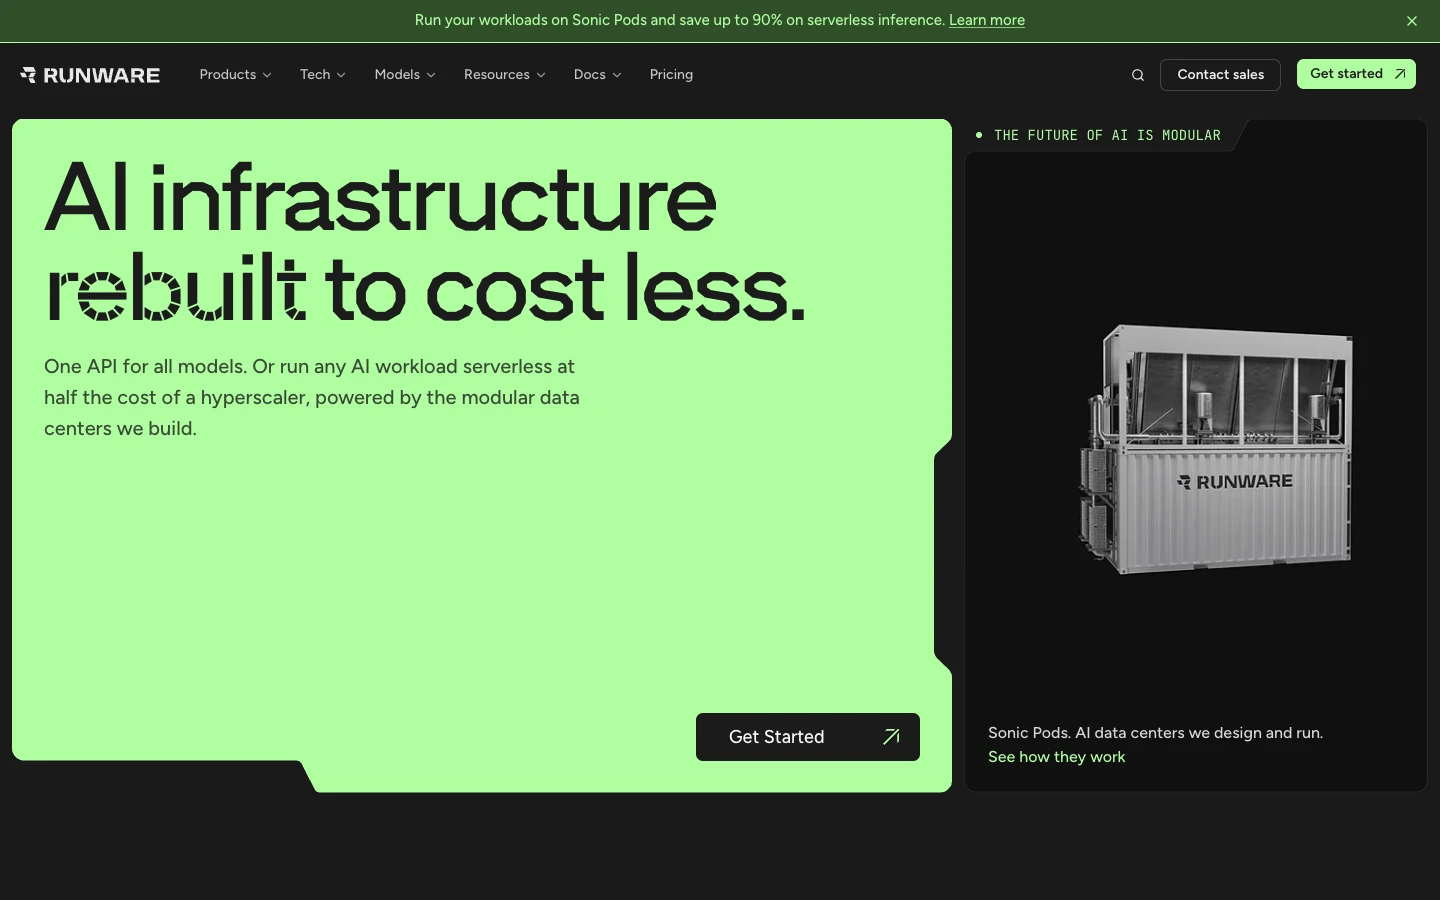This screenshot has width=1440, height=900.
Task: Expand the Products dropdown menu
Action: pyautogui.click(x=235, y=75)
